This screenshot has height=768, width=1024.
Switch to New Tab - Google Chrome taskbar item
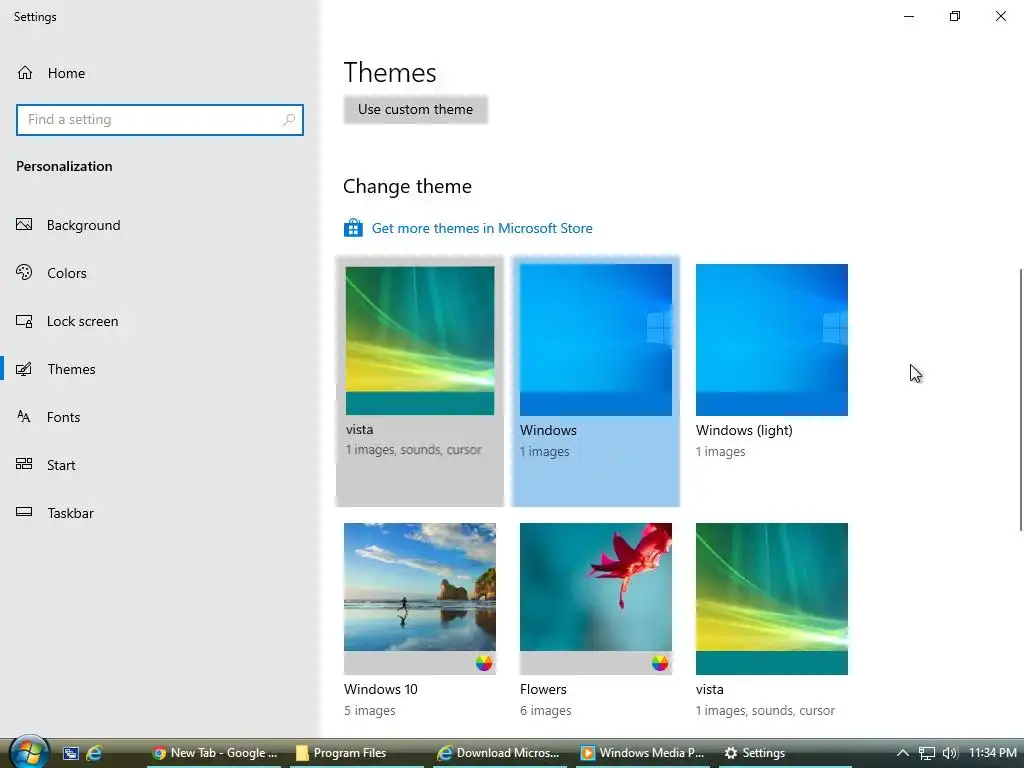(214, 753)
